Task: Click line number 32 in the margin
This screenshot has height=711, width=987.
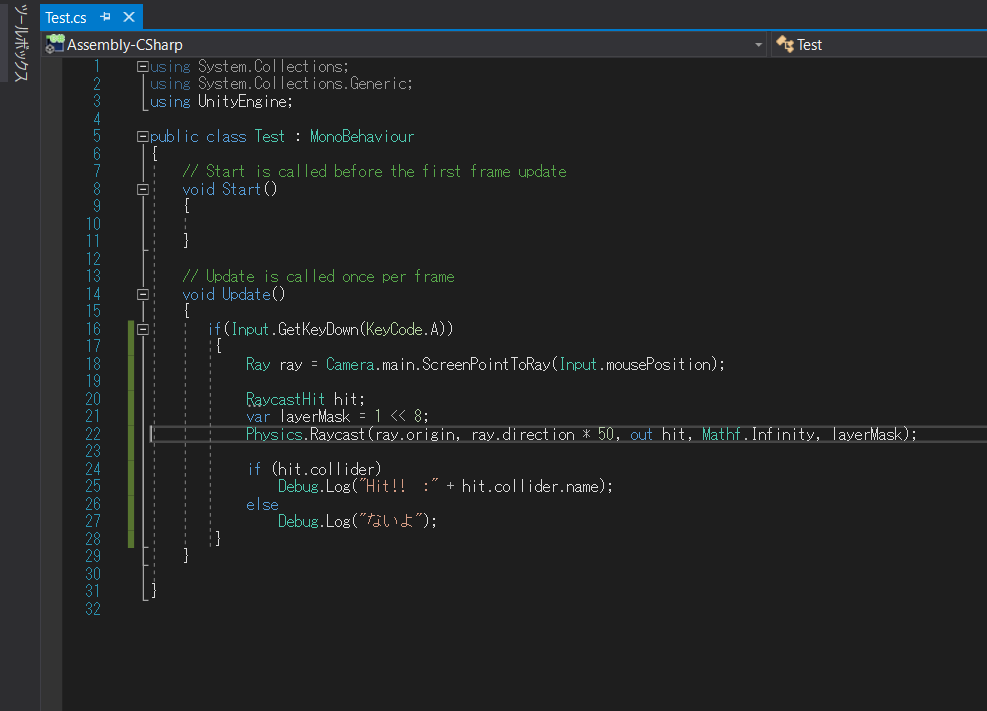Action: click(x=93, y=608)
